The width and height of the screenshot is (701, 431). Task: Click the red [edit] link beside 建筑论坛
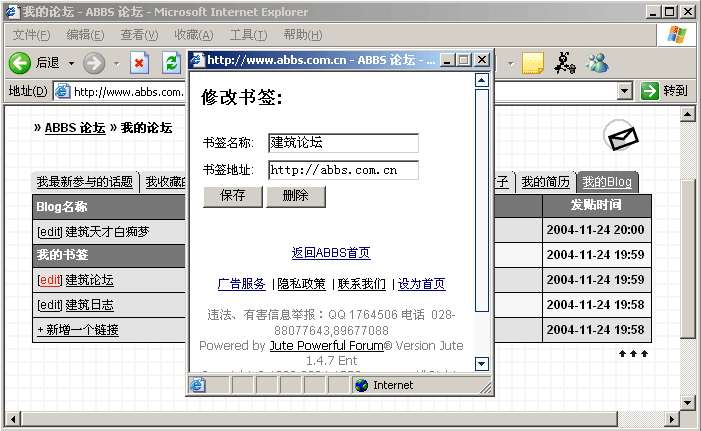(49, 280)
